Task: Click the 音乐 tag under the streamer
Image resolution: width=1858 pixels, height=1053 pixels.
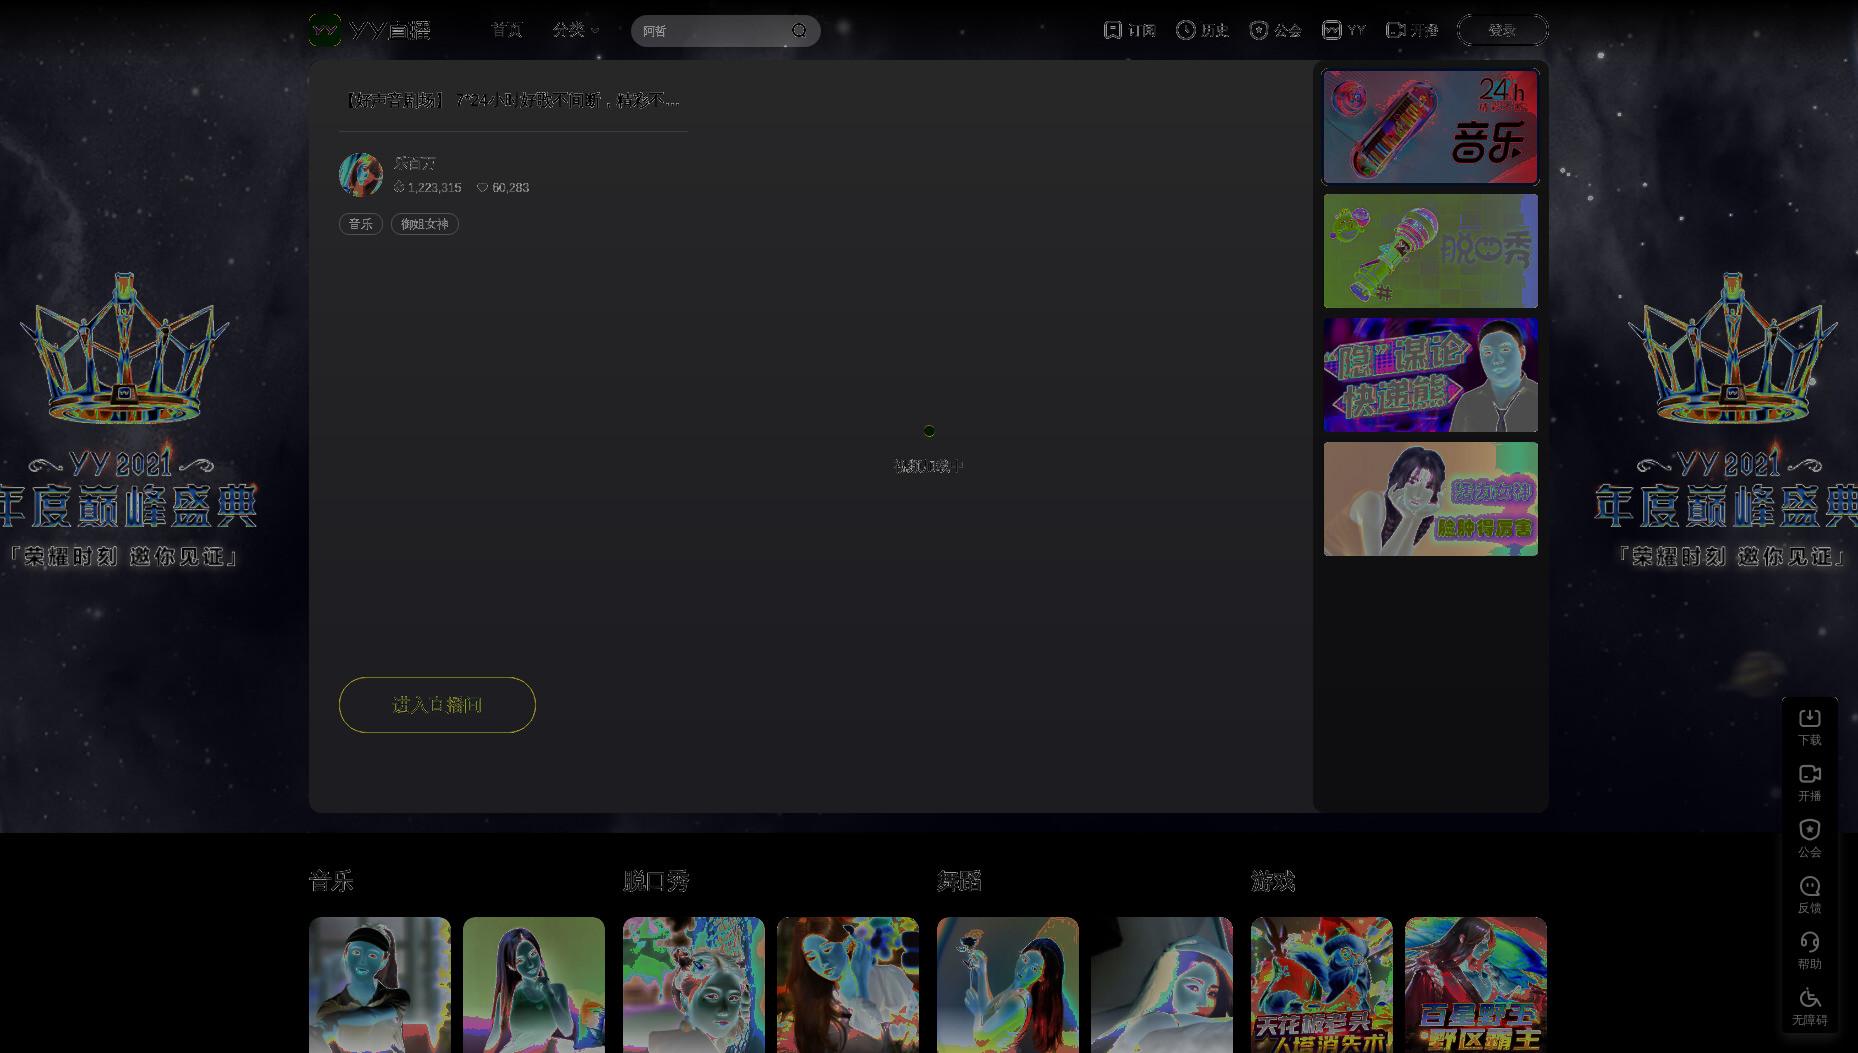Action: (361, 224)
